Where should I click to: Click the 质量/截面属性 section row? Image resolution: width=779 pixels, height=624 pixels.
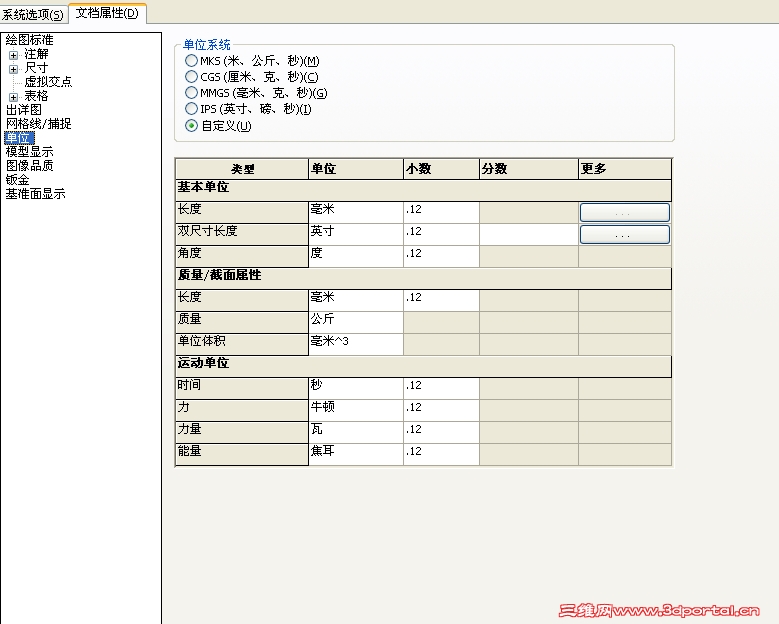pos(424,278)
